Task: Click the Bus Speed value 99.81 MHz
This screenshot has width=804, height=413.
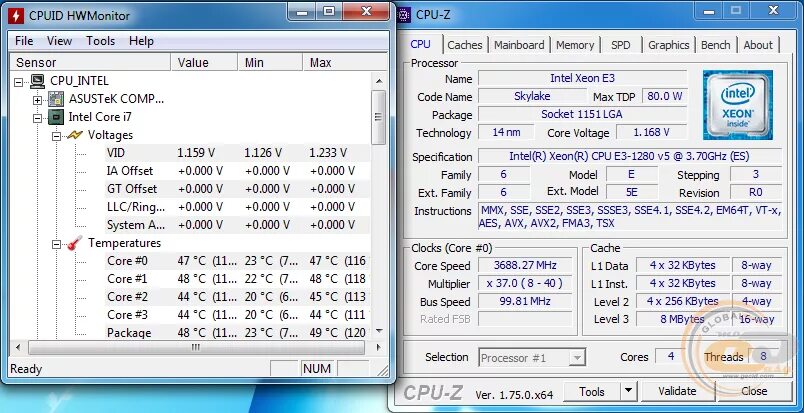Action: pyautogui.click(x=525, y=301)
